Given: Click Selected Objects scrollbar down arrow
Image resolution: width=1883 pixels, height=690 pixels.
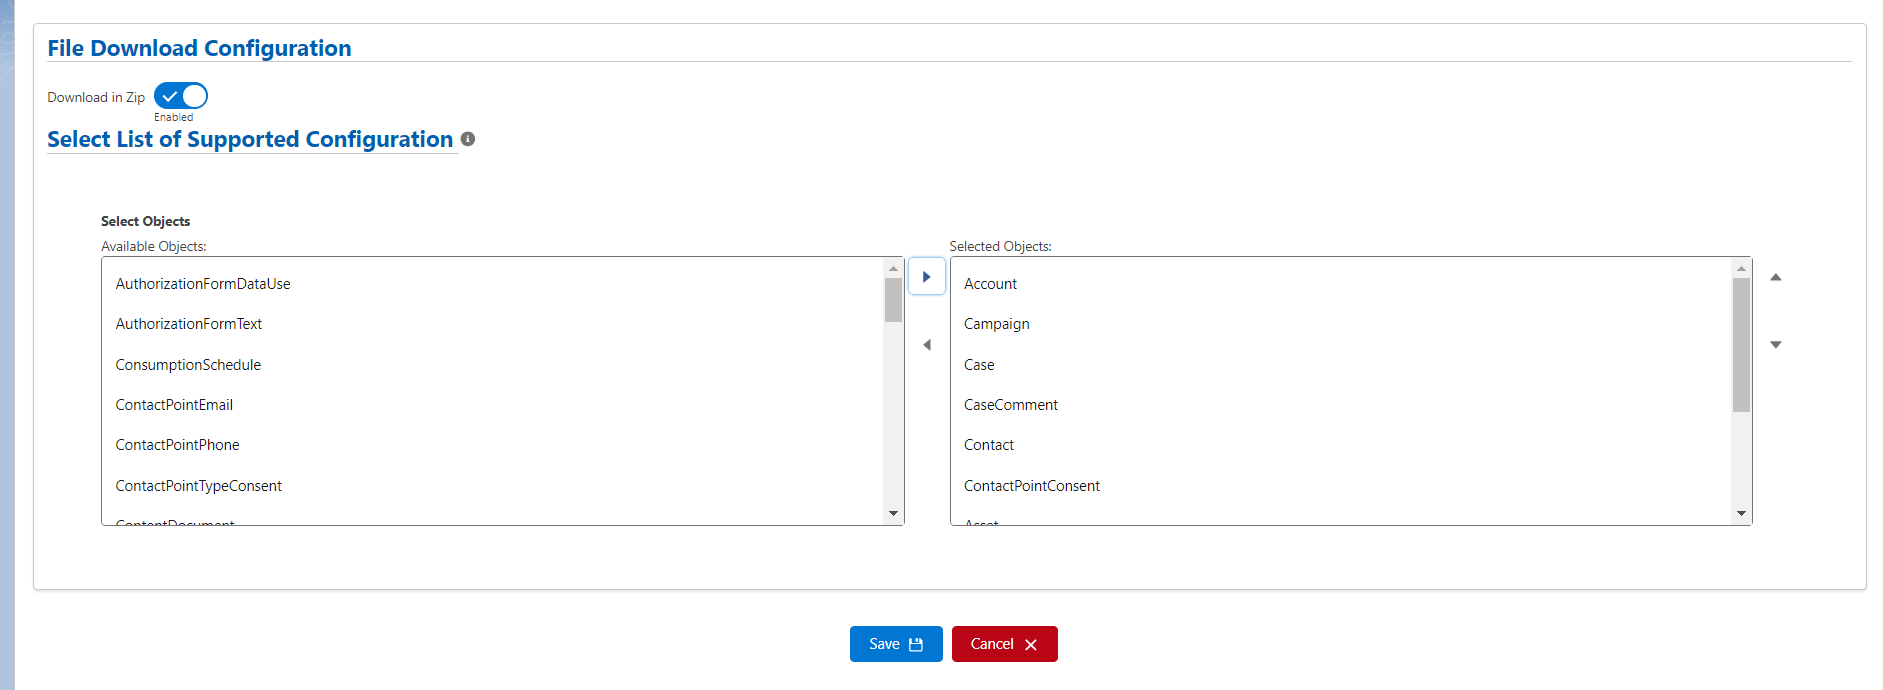Looking at the screenshot, I should pos(1741,514).
